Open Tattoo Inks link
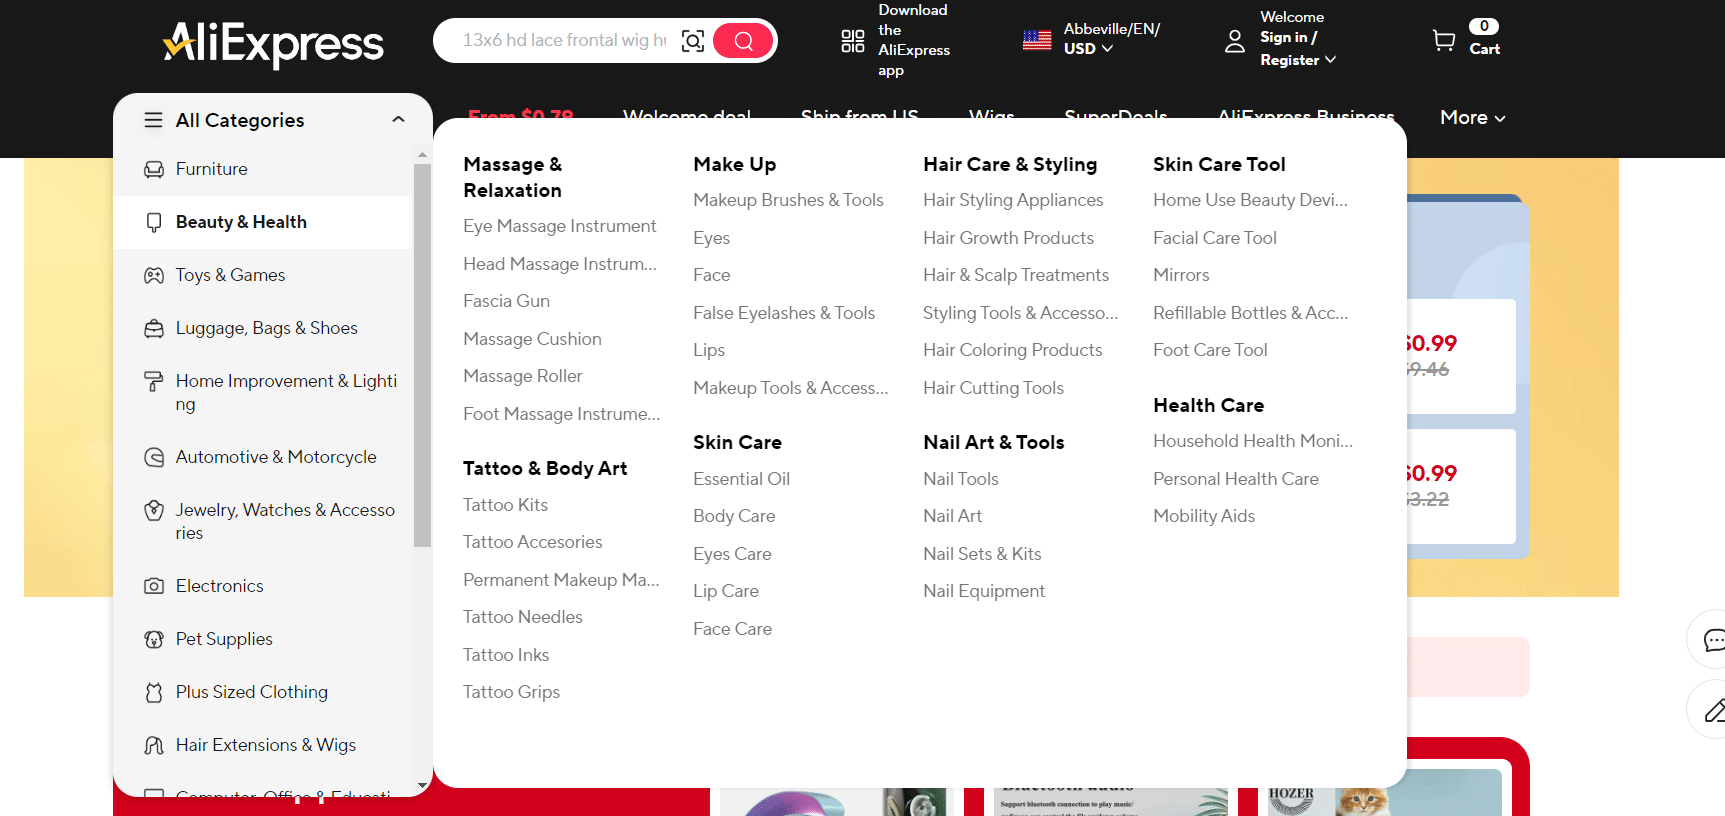The image size is (1725, 816). pos(506,655)
